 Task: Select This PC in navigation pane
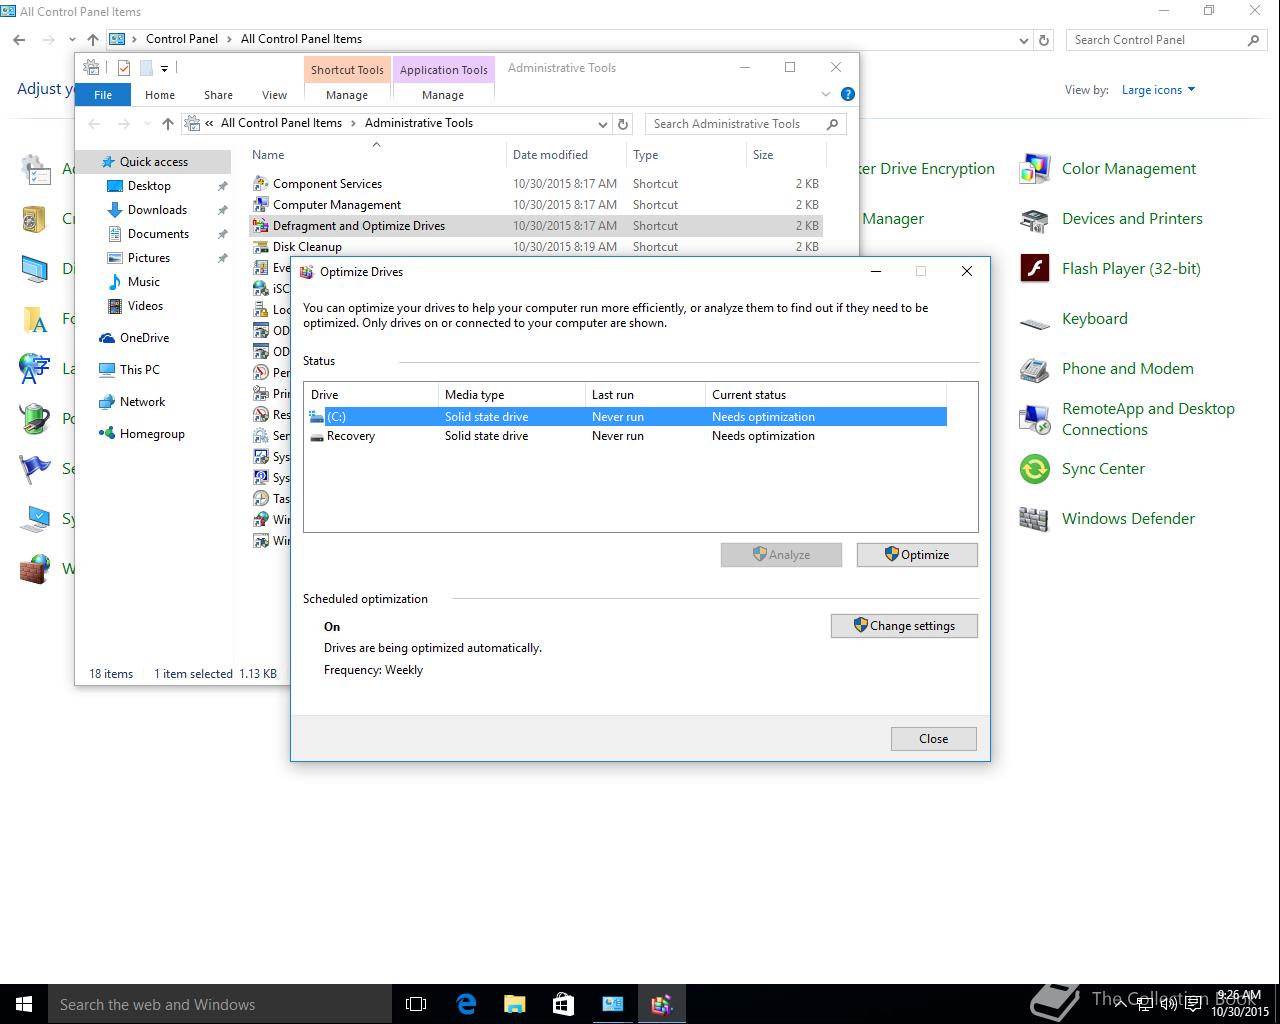pyautogui.click(x=139, y=370)
